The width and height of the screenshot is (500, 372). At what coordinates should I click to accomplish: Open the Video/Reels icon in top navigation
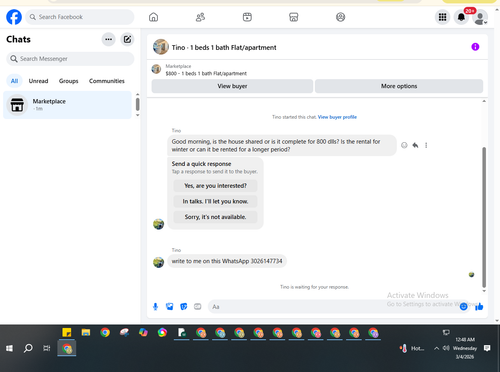[247, 17]
